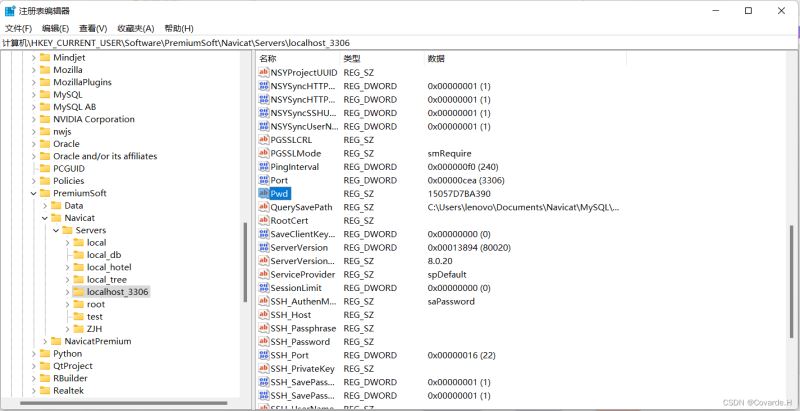Click the string icon beside SSH_PrivateKey
800x411 pixels.
pyautogui.click(x=264, y=369)
